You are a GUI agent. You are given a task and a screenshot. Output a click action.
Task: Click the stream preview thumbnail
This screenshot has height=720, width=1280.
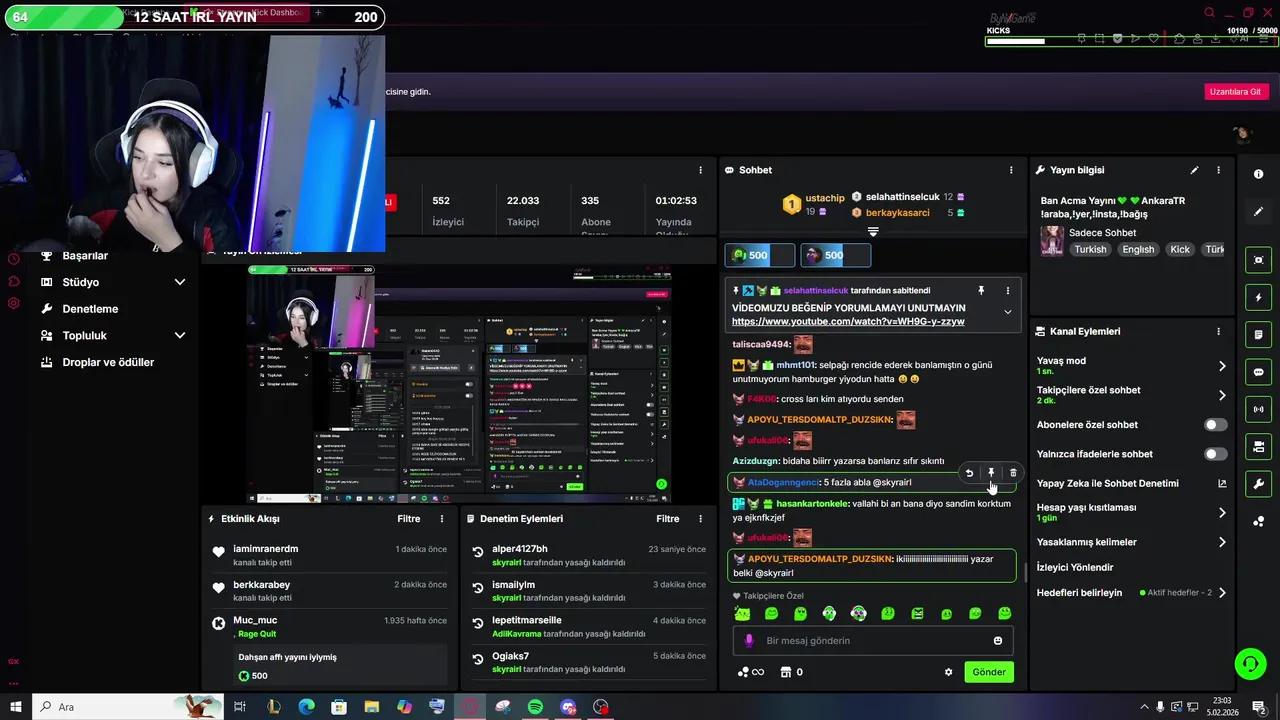click(459, 384)
